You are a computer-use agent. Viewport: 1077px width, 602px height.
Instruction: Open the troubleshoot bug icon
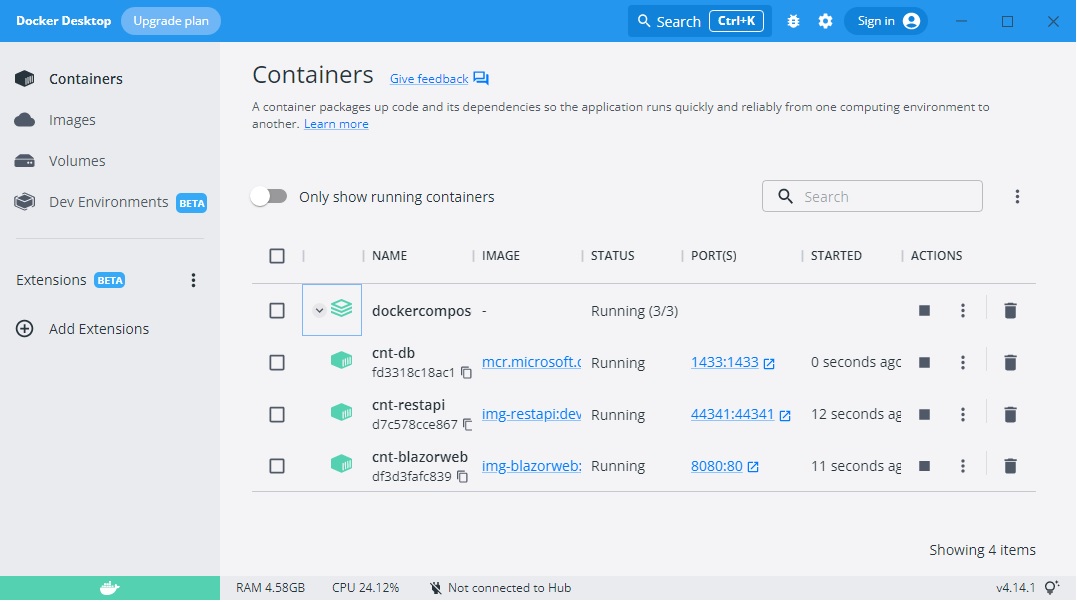point(793,21)
